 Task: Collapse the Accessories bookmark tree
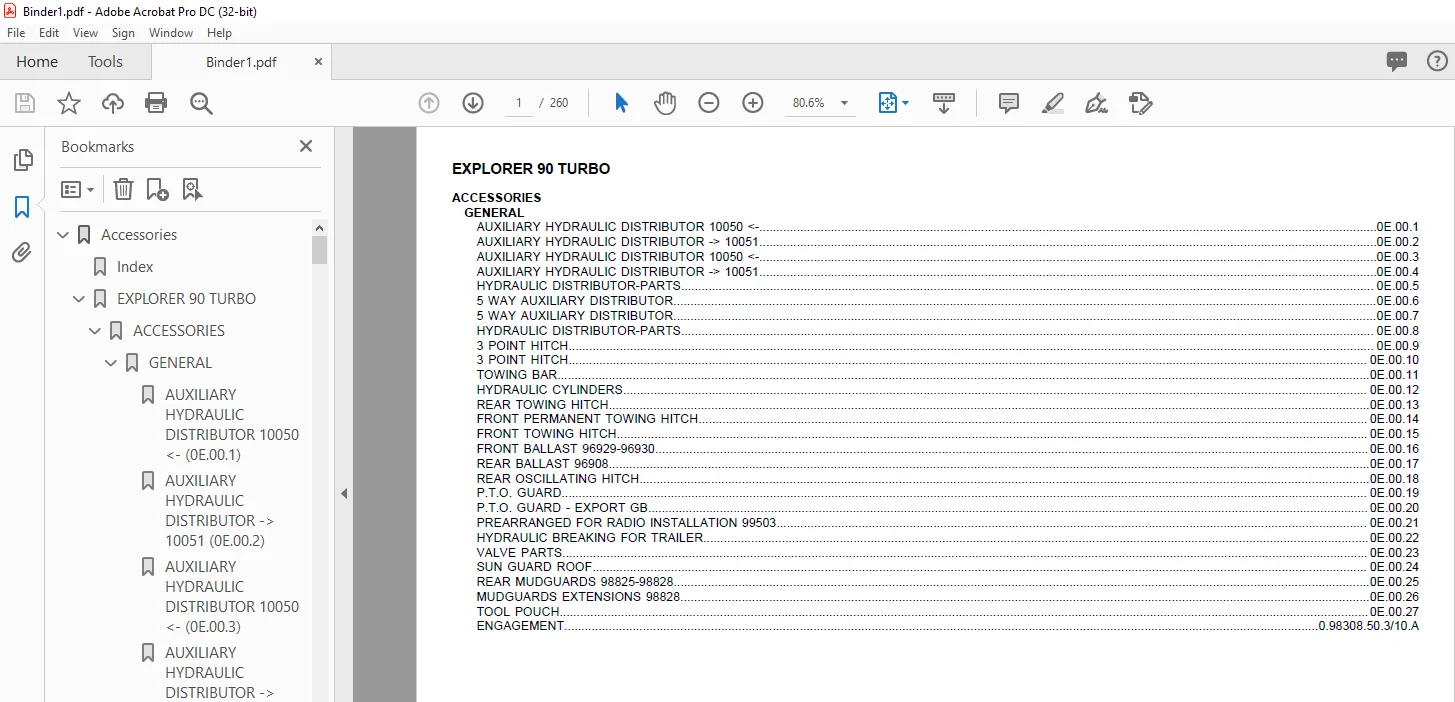pyautogui.click(x=64, y=235)
